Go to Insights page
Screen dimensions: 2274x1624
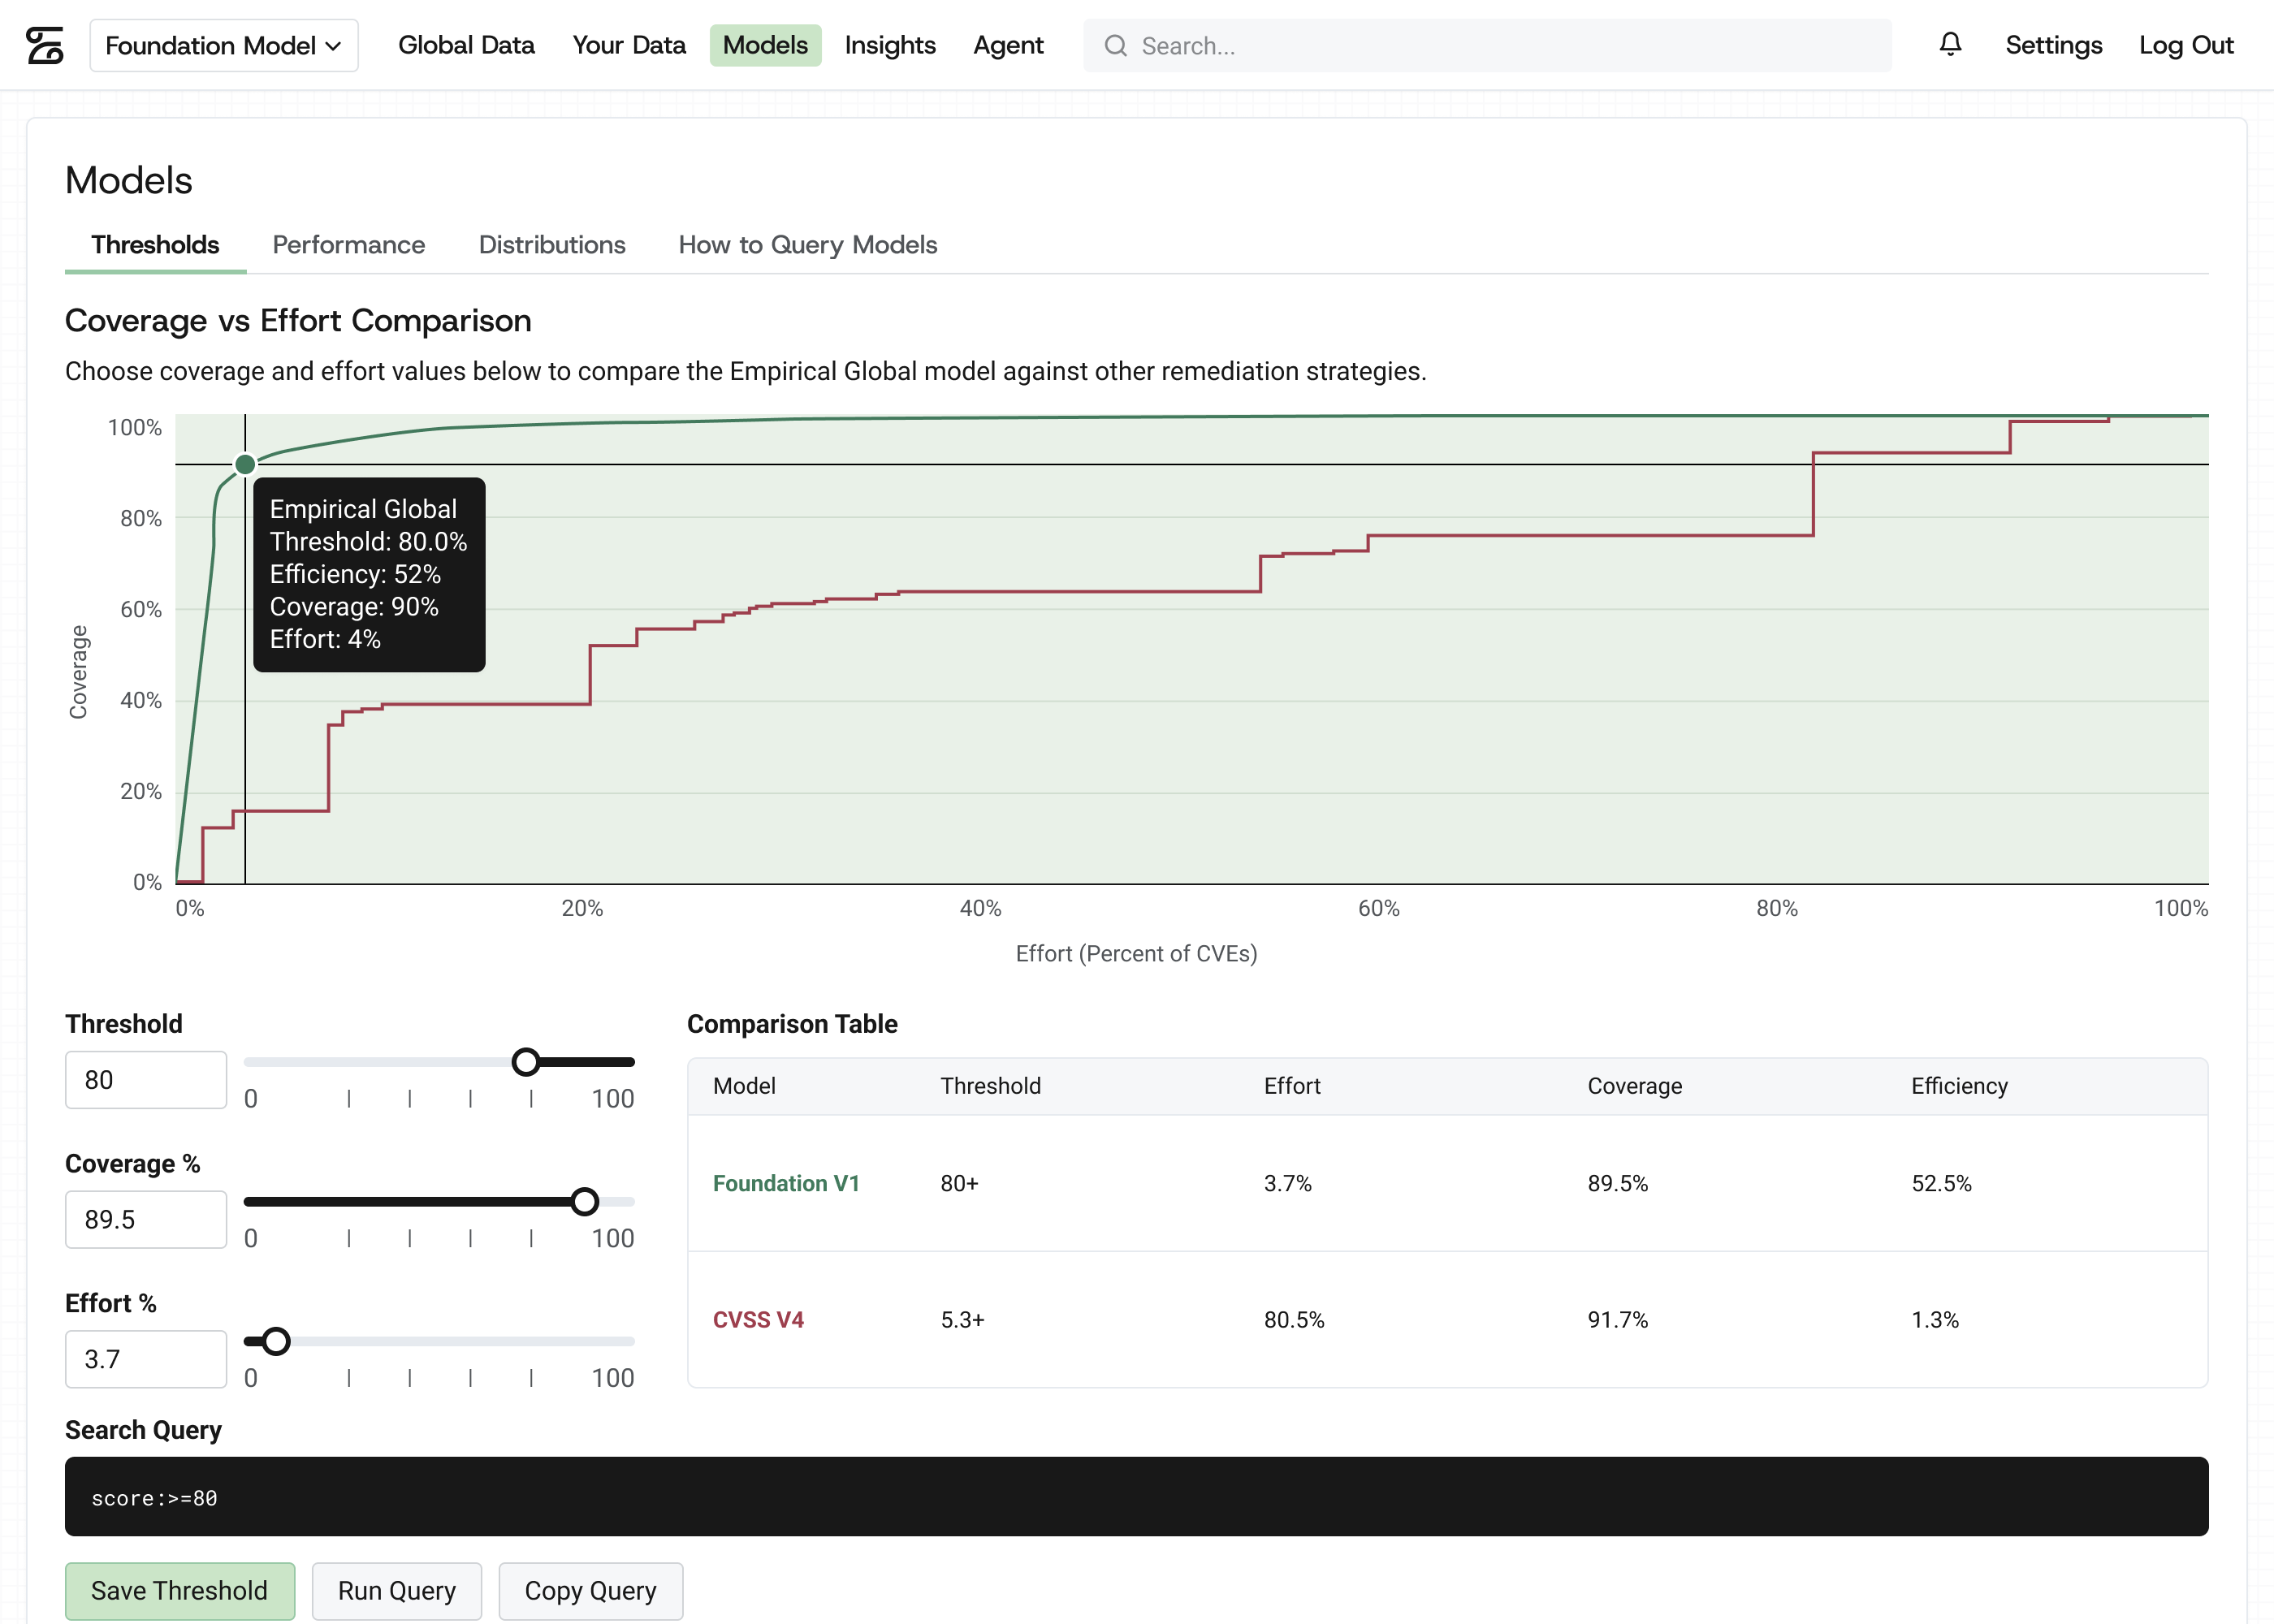[890, 45]
